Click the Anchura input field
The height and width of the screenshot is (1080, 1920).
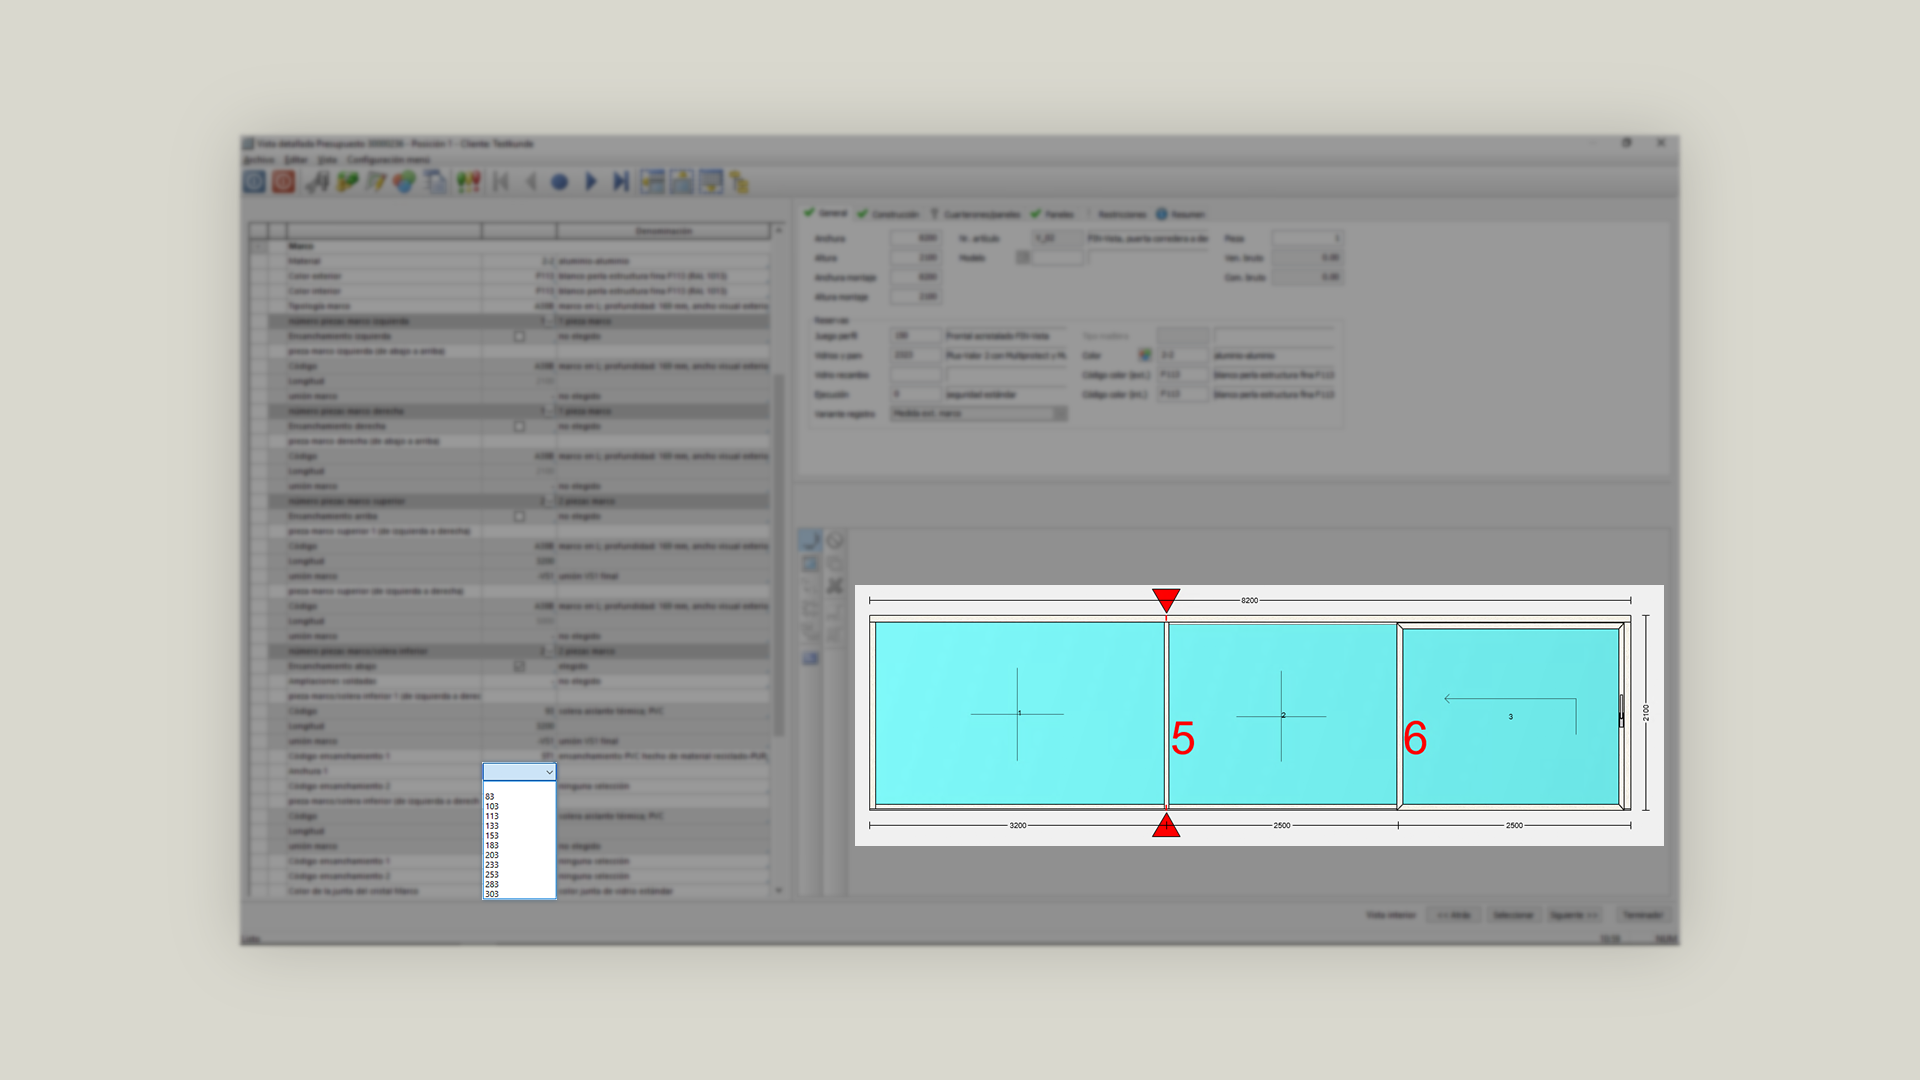[916, 239]
